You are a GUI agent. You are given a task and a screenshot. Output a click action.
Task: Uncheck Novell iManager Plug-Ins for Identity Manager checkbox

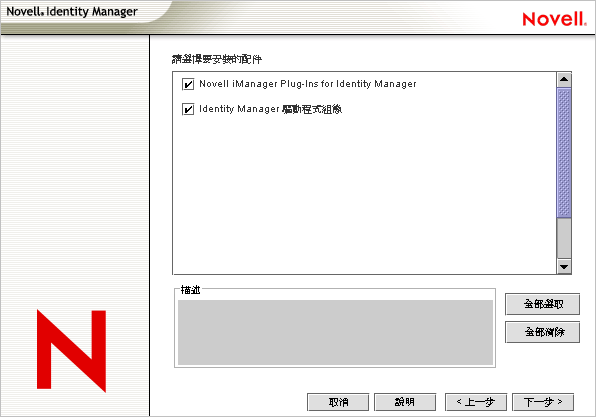coord(188,84)
